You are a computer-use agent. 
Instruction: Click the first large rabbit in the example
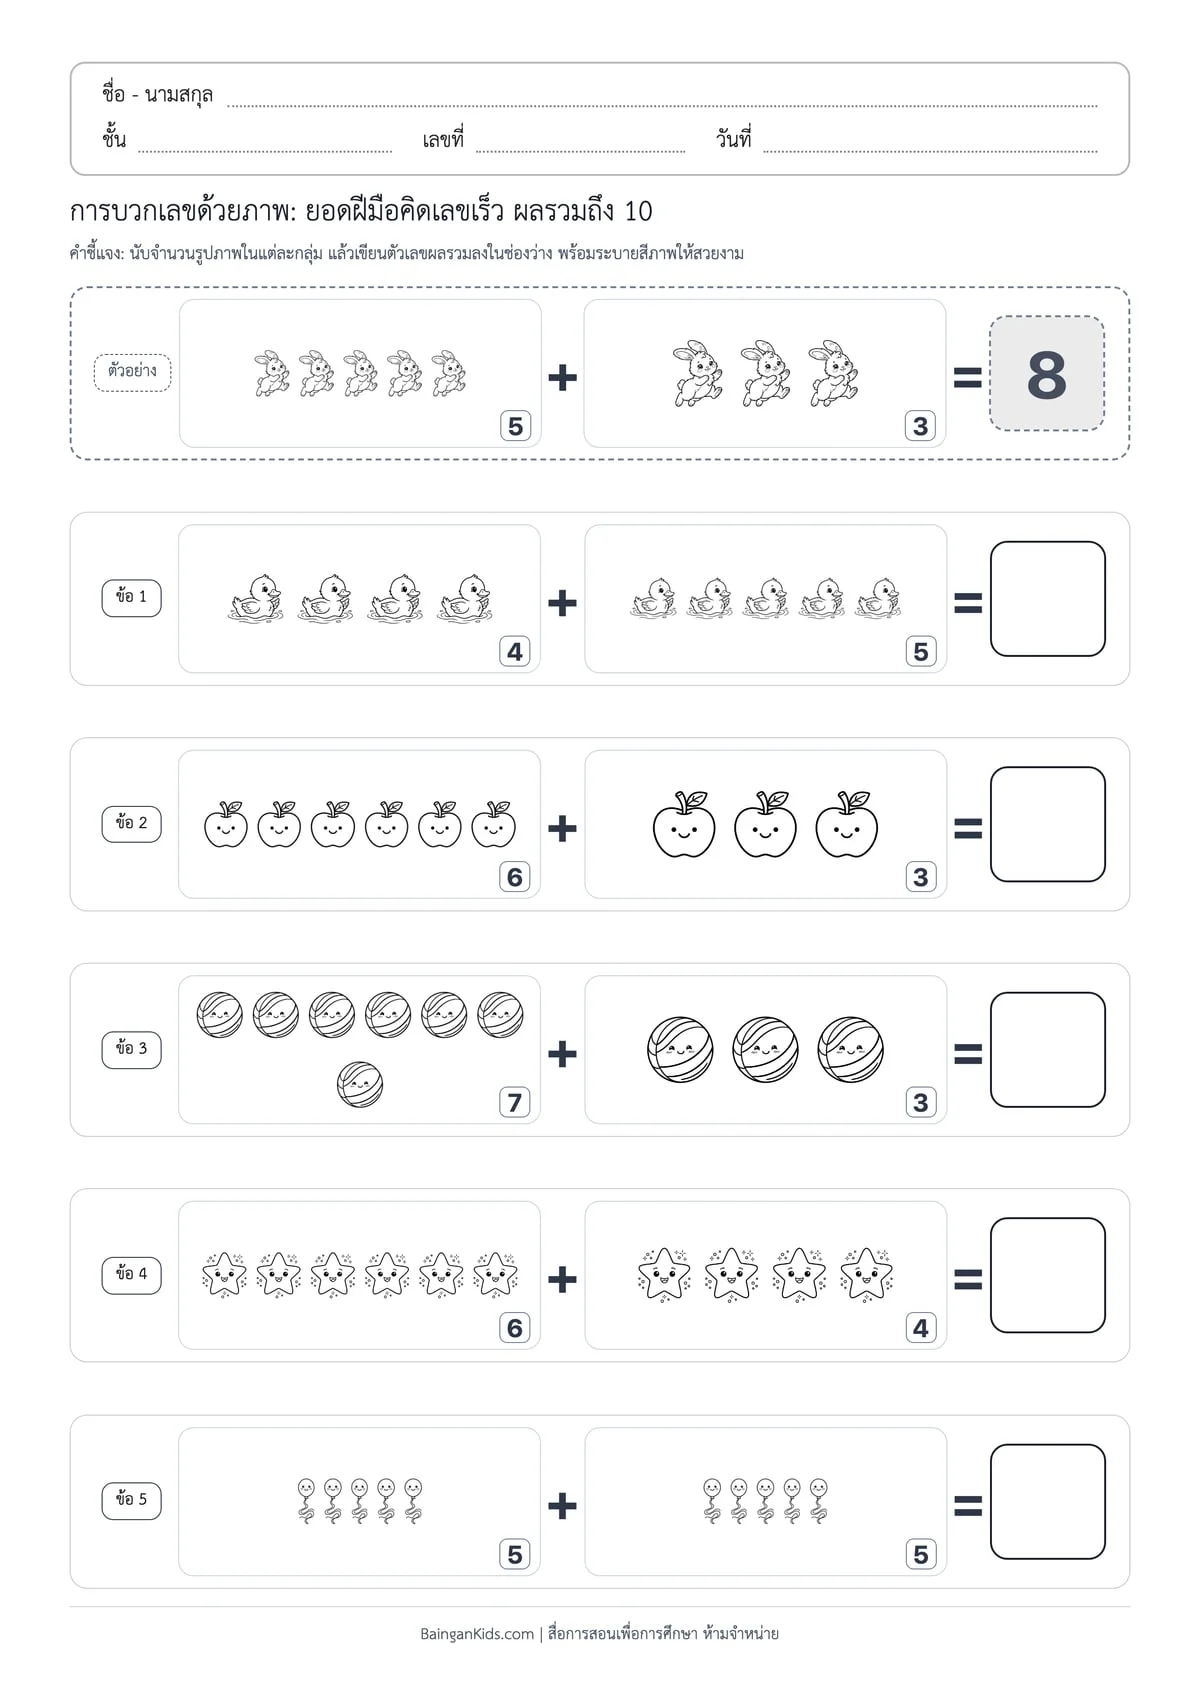(x=697, y=373)
